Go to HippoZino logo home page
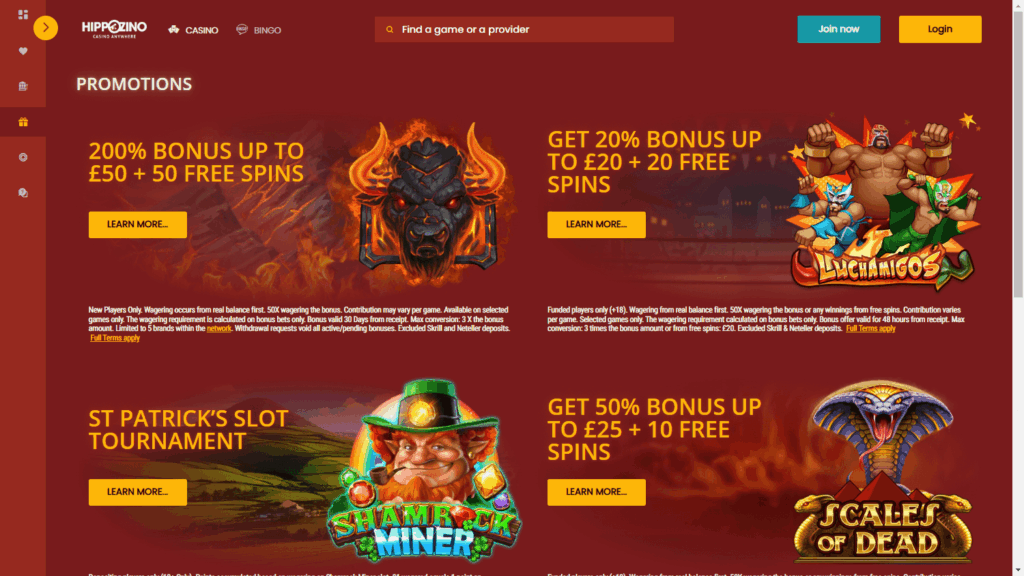Screen dimensions: 1024x576 (x=114, y=29)
